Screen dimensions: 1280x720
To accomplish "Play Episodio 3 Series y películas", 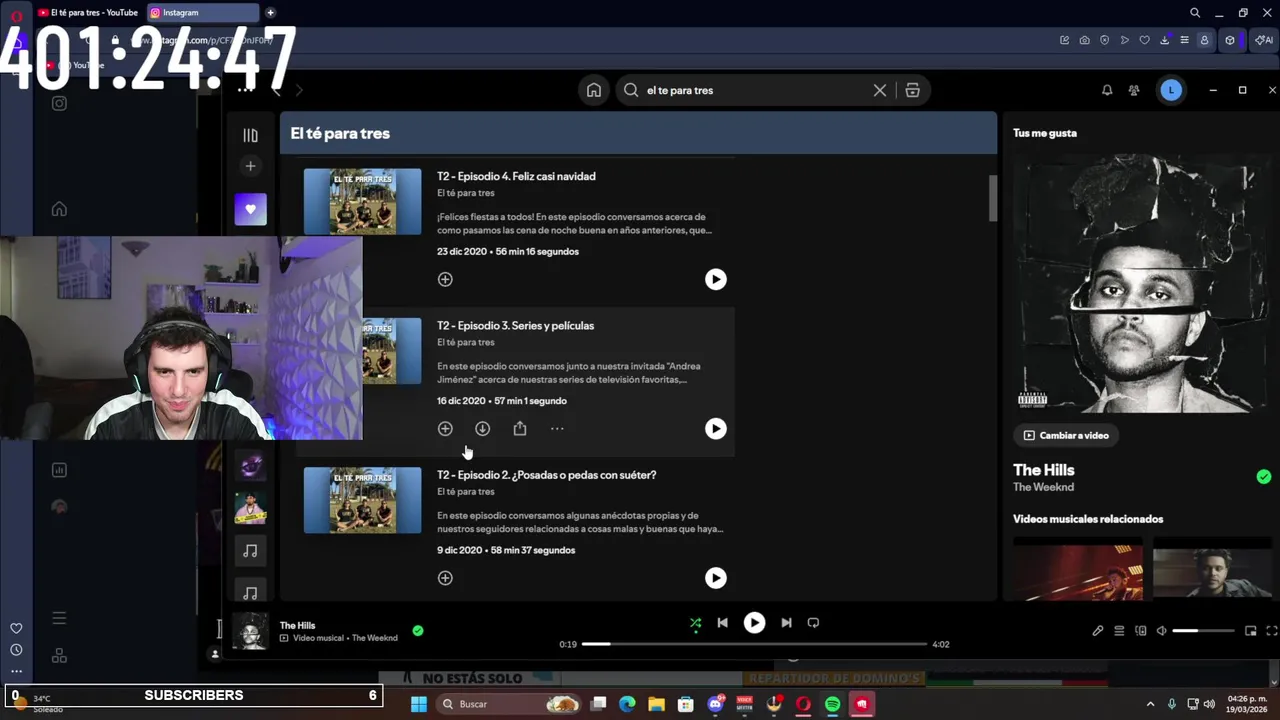I will [715, 428].
